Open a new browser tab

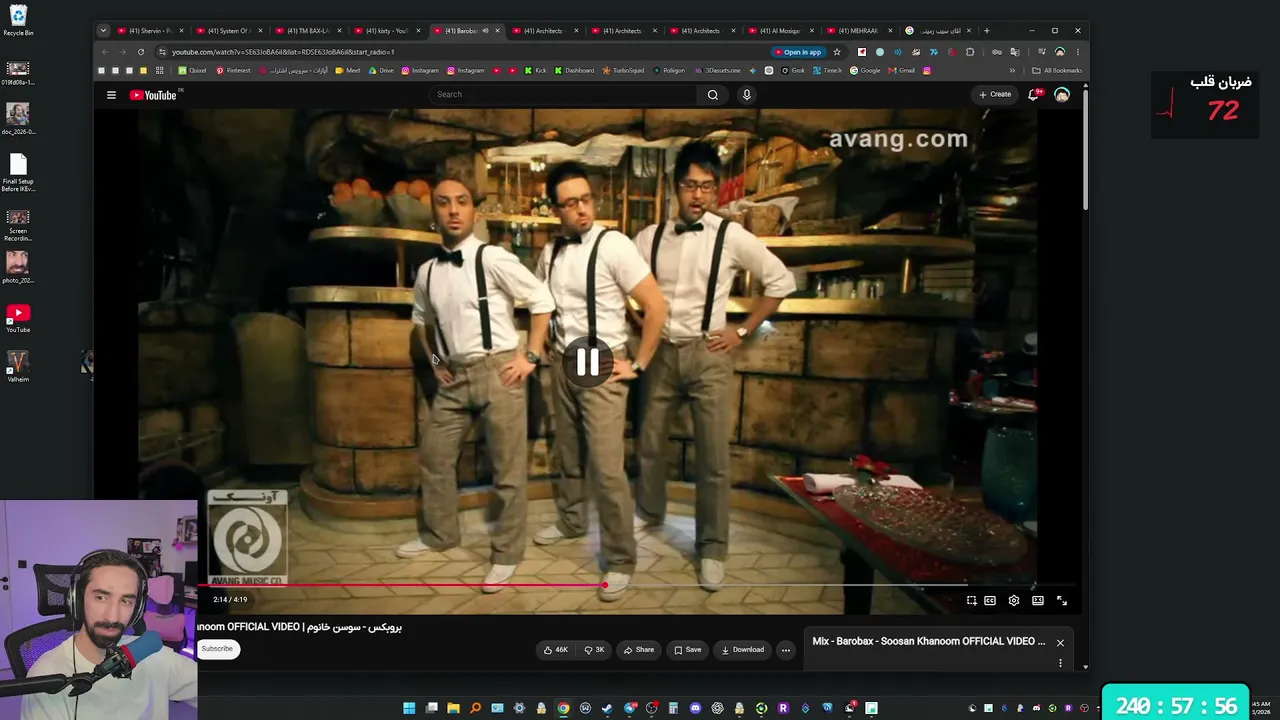[x=986, y=31]
